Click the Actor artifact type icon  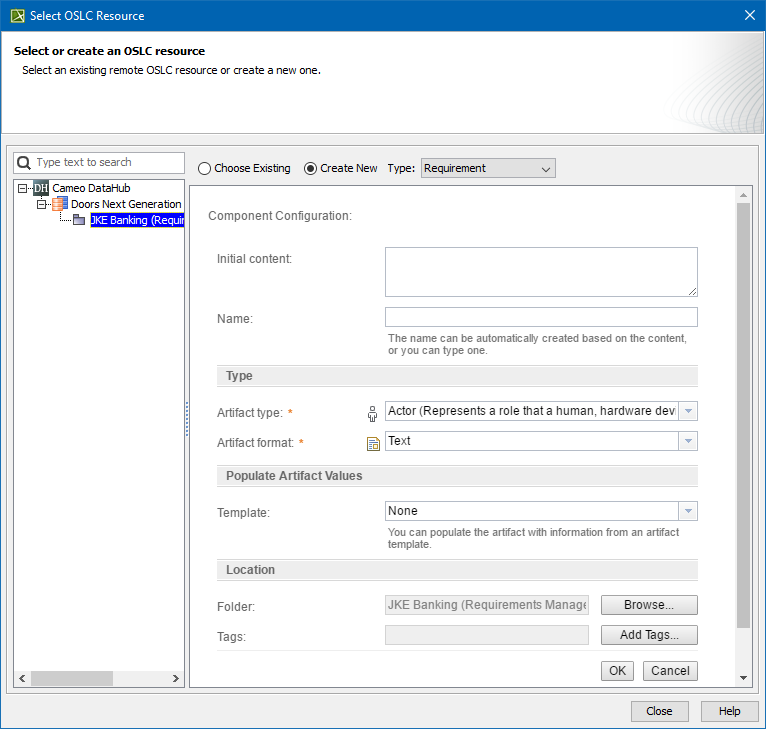[372, 413]
